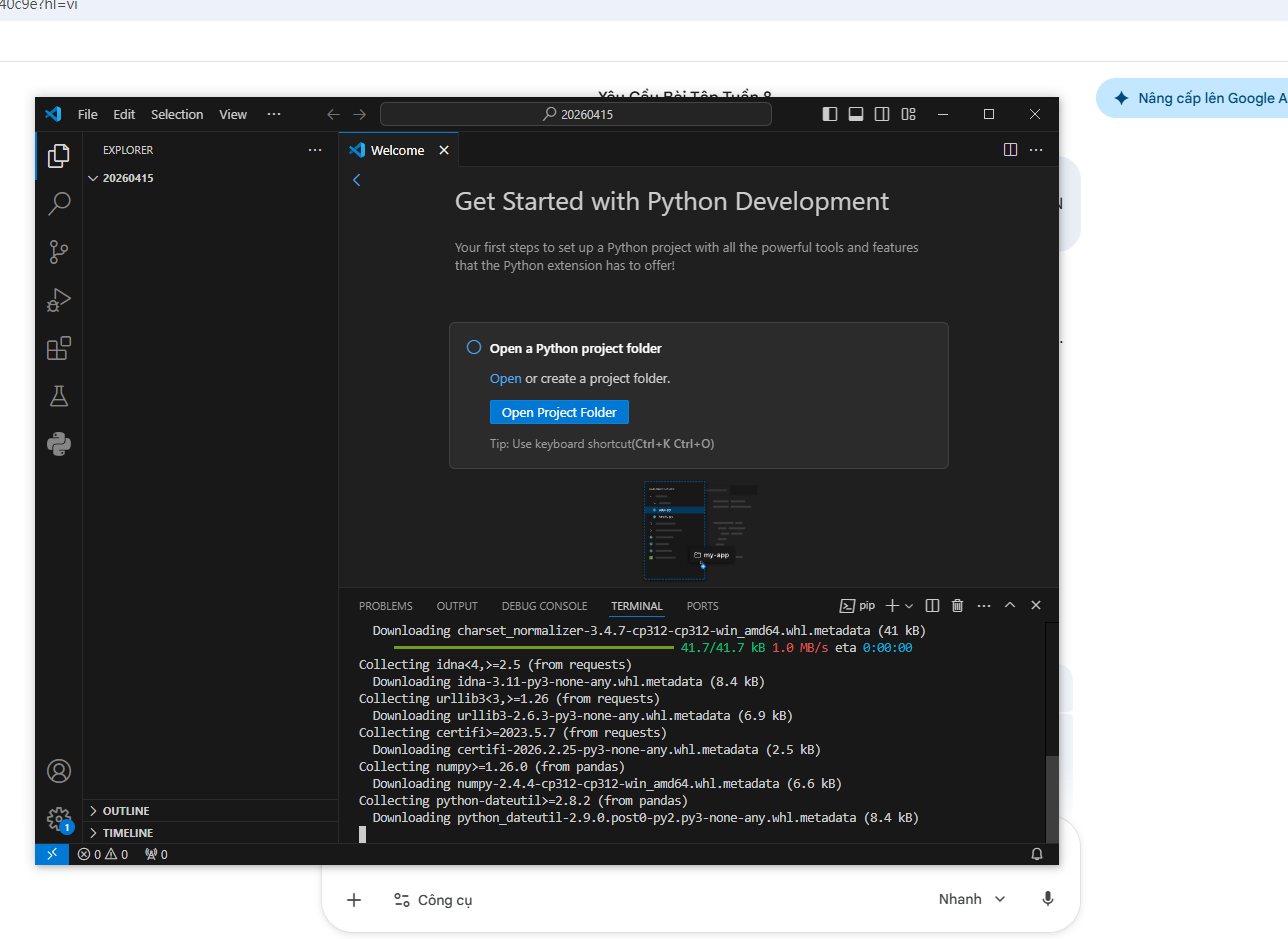
Task: Click the blue Open link
Action: (505, 379)
